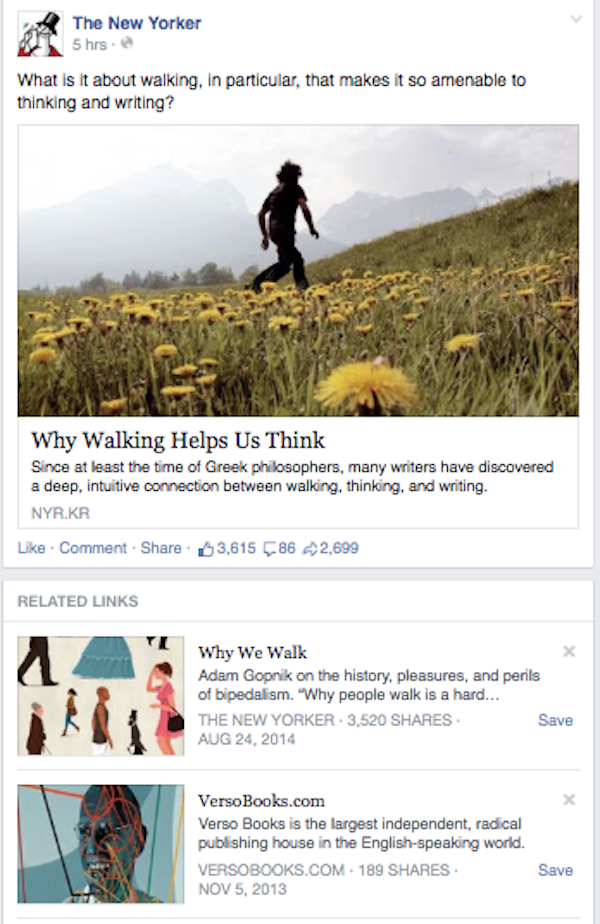Click the thumbs-up likes count icon
Image resolution: width=600 pixels, height=924 pixels.
click(x=206, y=549)
